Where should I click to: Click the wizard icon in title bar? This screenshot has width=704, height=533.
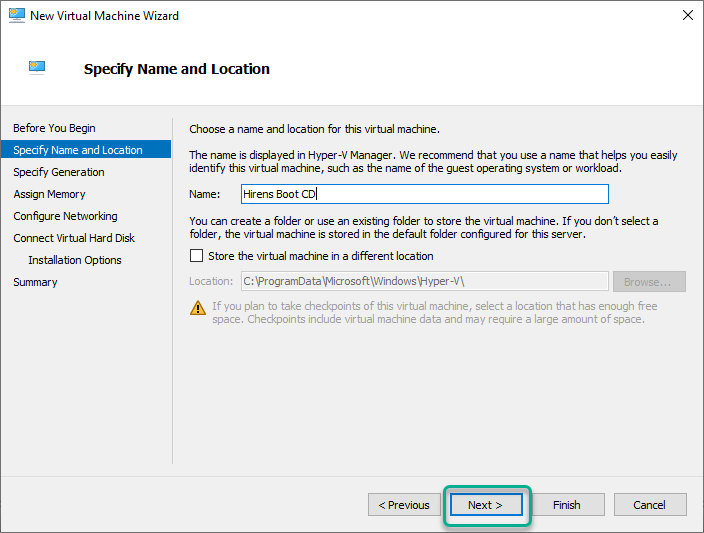click(17, 15)
